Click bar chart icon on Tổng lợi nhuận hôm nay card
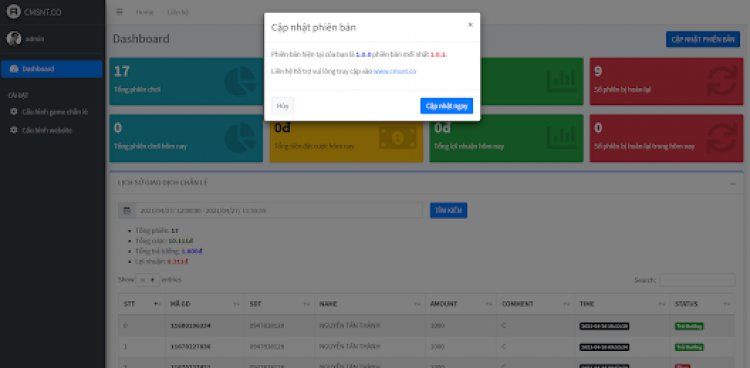The width and height of the screenshot is (750, 368). [x=562, y=137]
